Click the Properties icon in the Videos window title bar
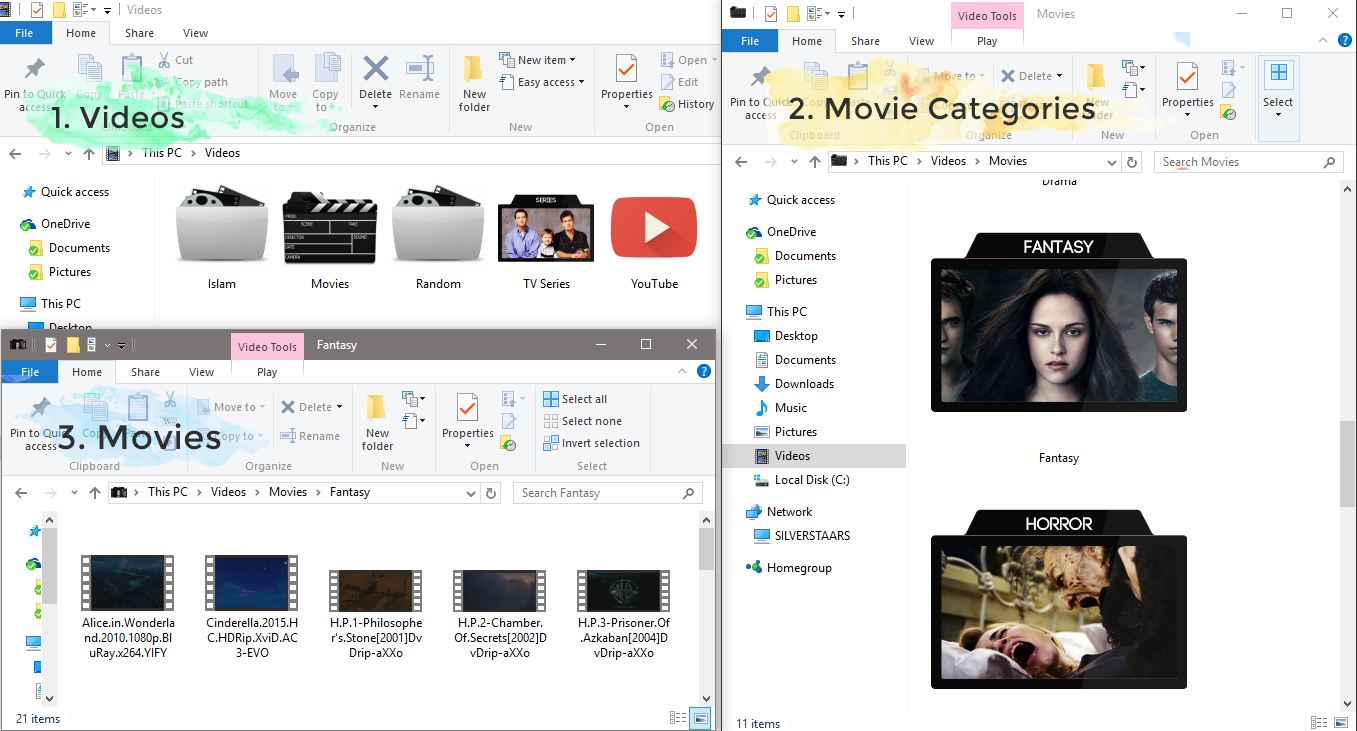Viewport: 1357px width, 731px height. point(37,10)
